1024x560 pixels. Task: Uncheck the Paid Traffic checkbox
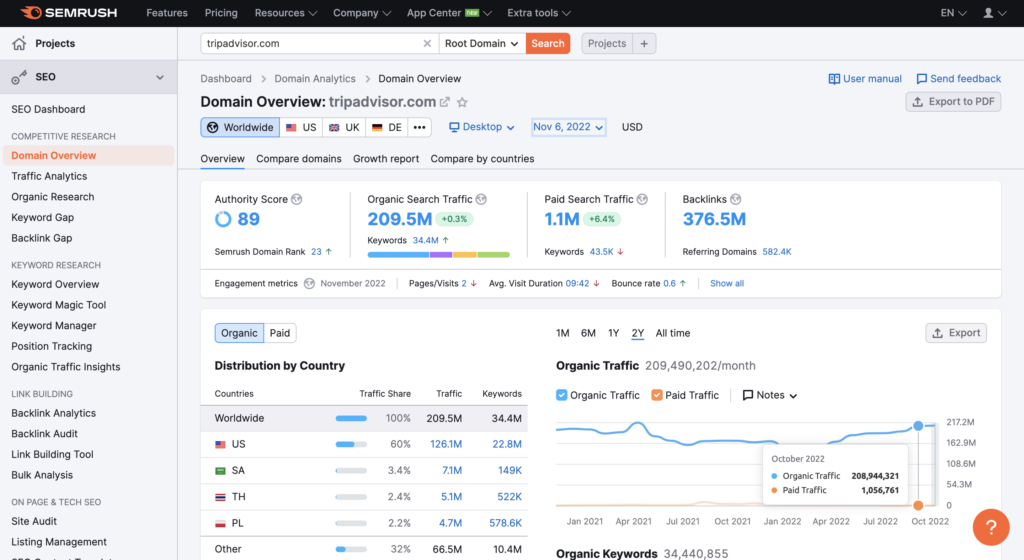tap(656, 395)
